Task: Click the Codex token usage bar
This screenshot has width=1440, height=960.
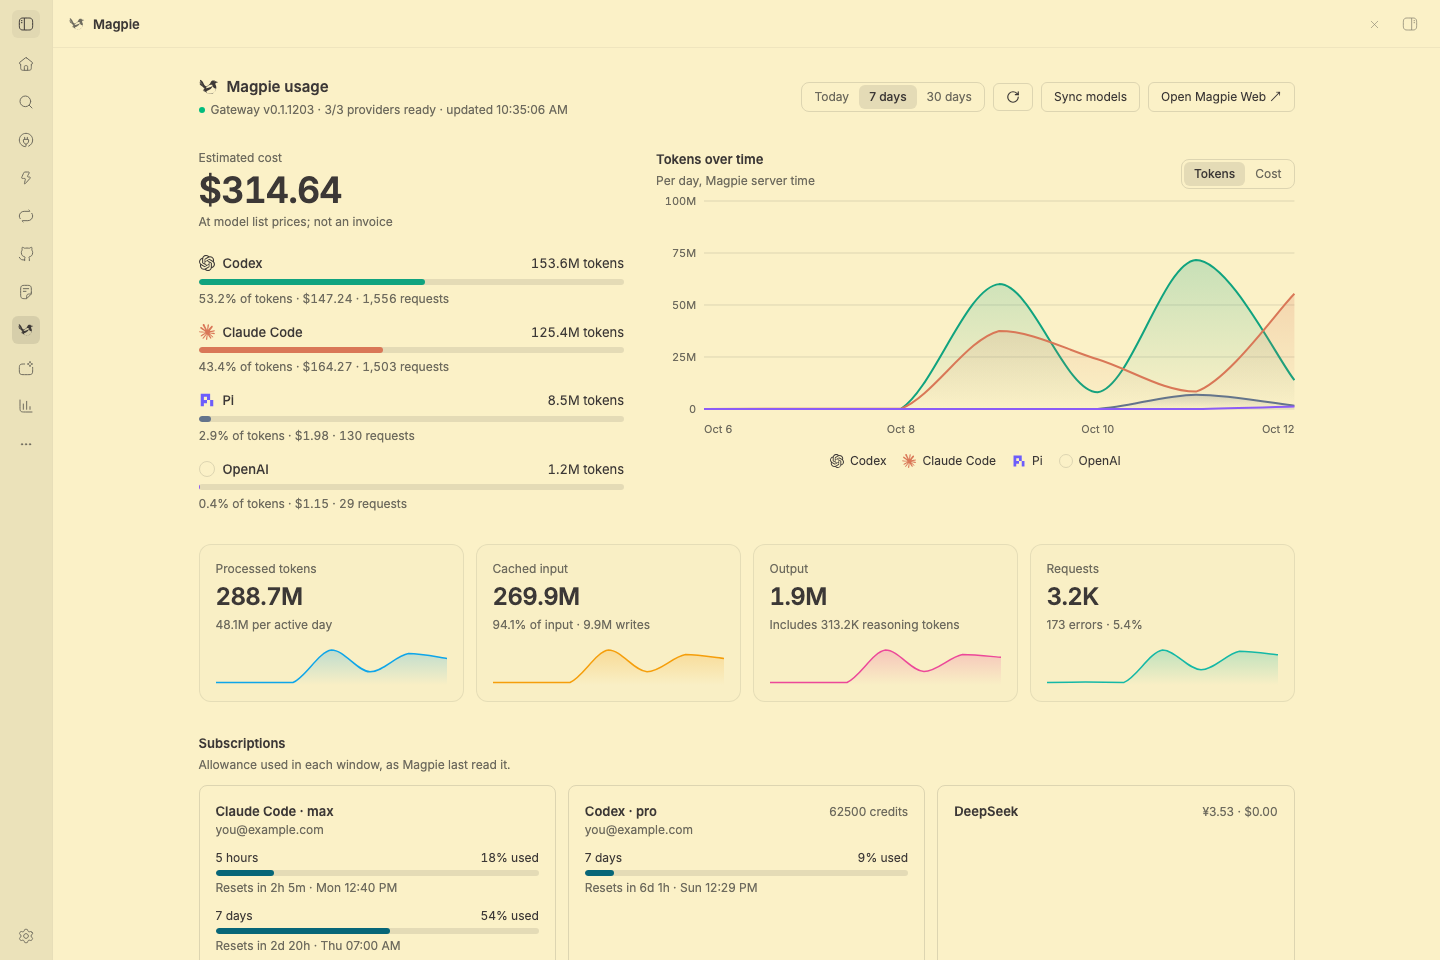Action: tap(411, 282)
